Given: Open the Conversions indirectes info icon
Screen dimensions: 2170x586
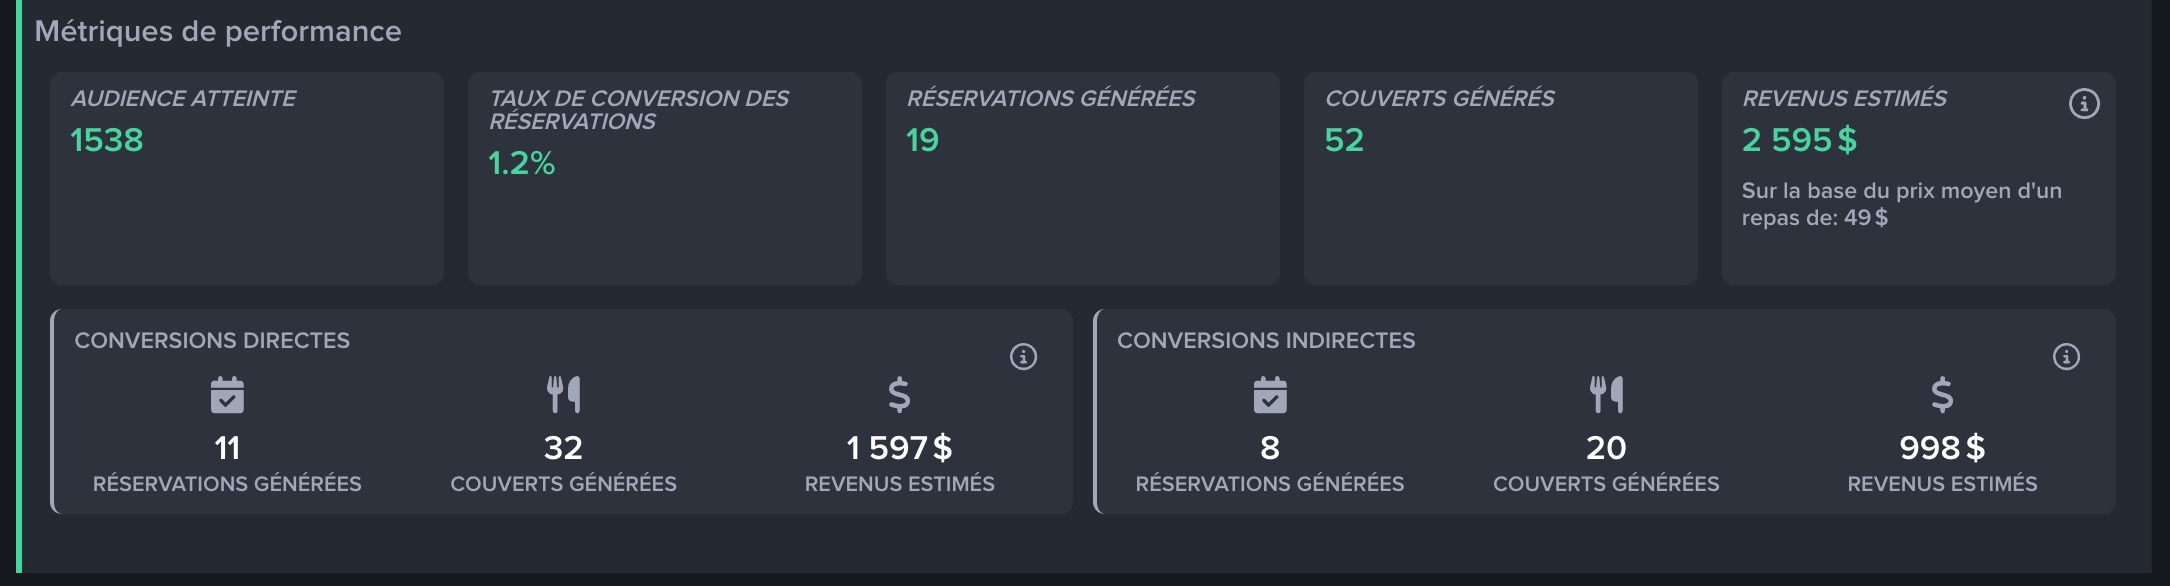Looking at the screenshot, I should [x=2066, y=357].
